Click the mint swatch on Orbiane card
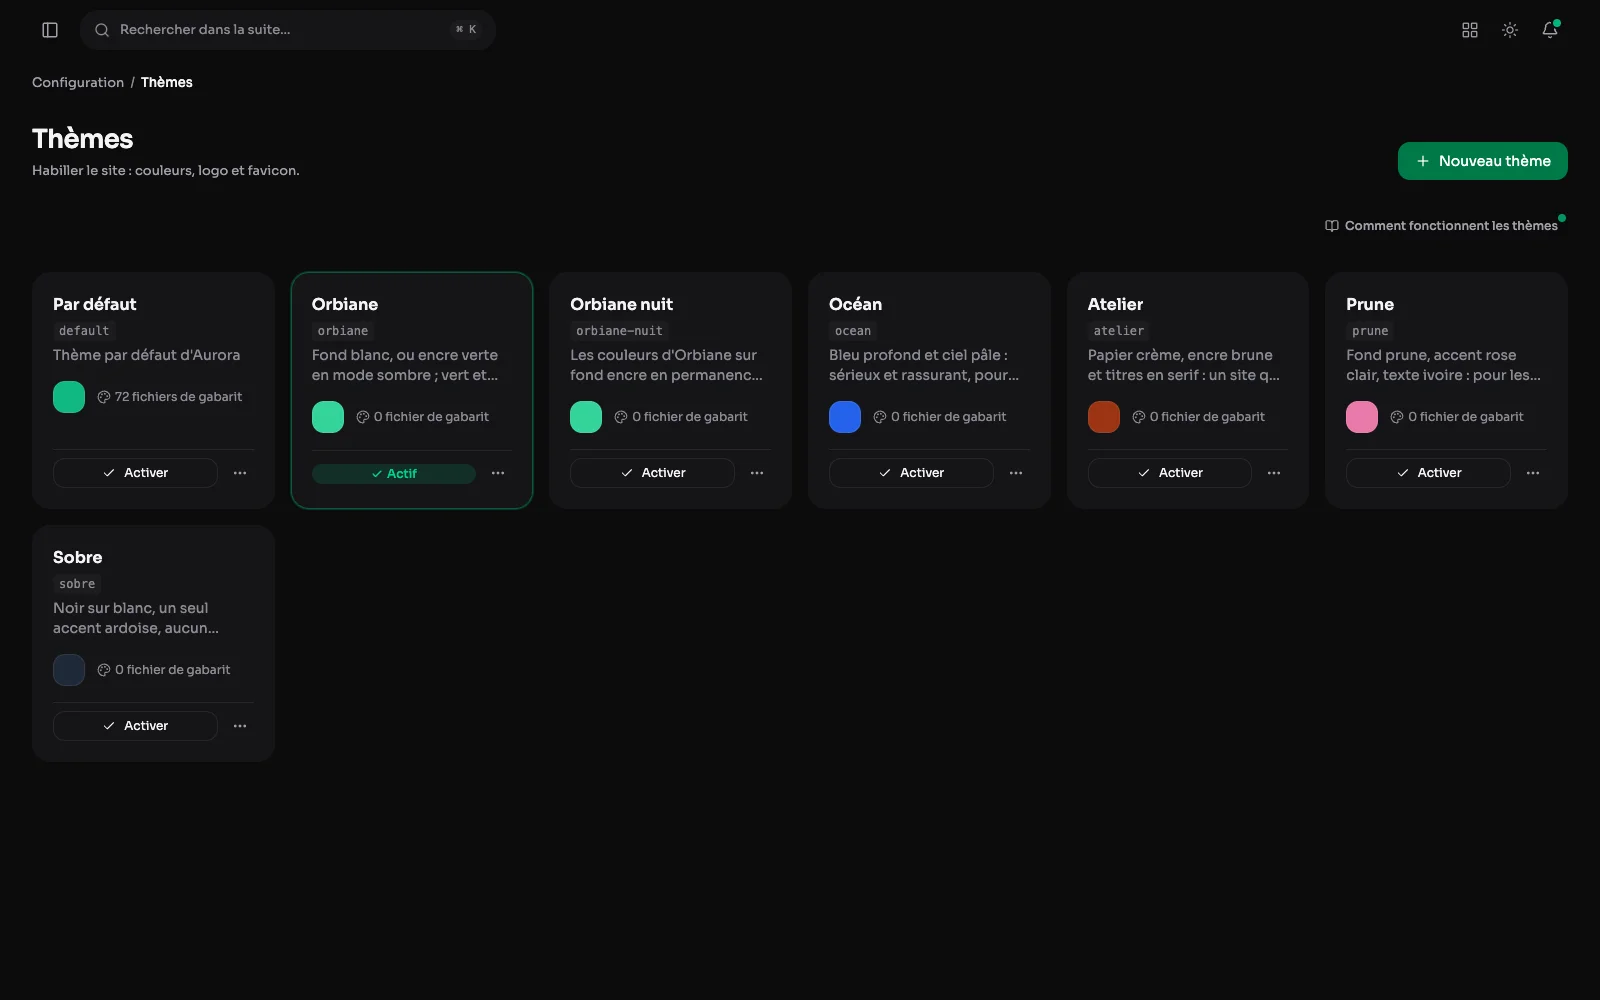The width and height of the screenshot is (1600, 1000). click(328, 417)
